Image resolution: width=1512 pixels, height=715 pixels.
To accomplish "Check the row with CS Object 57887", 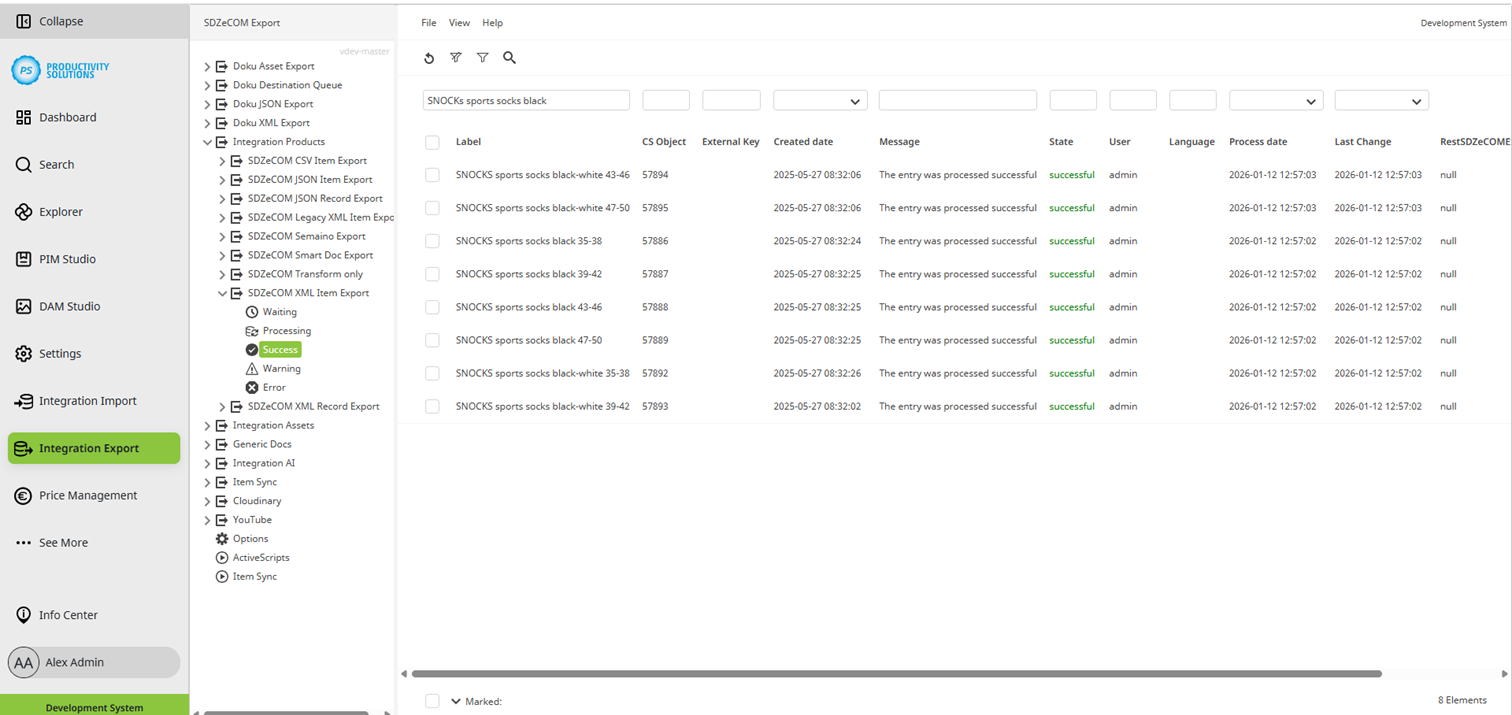I will (x=432, y=274).
